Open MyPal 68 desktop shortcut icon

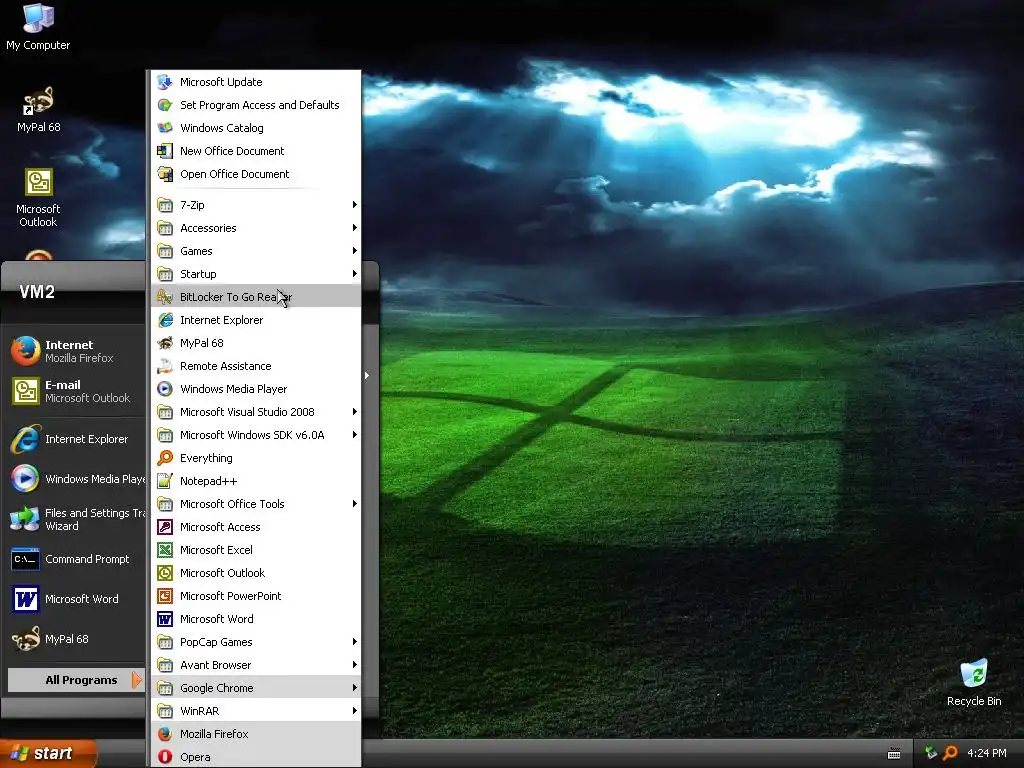(38, 110)
